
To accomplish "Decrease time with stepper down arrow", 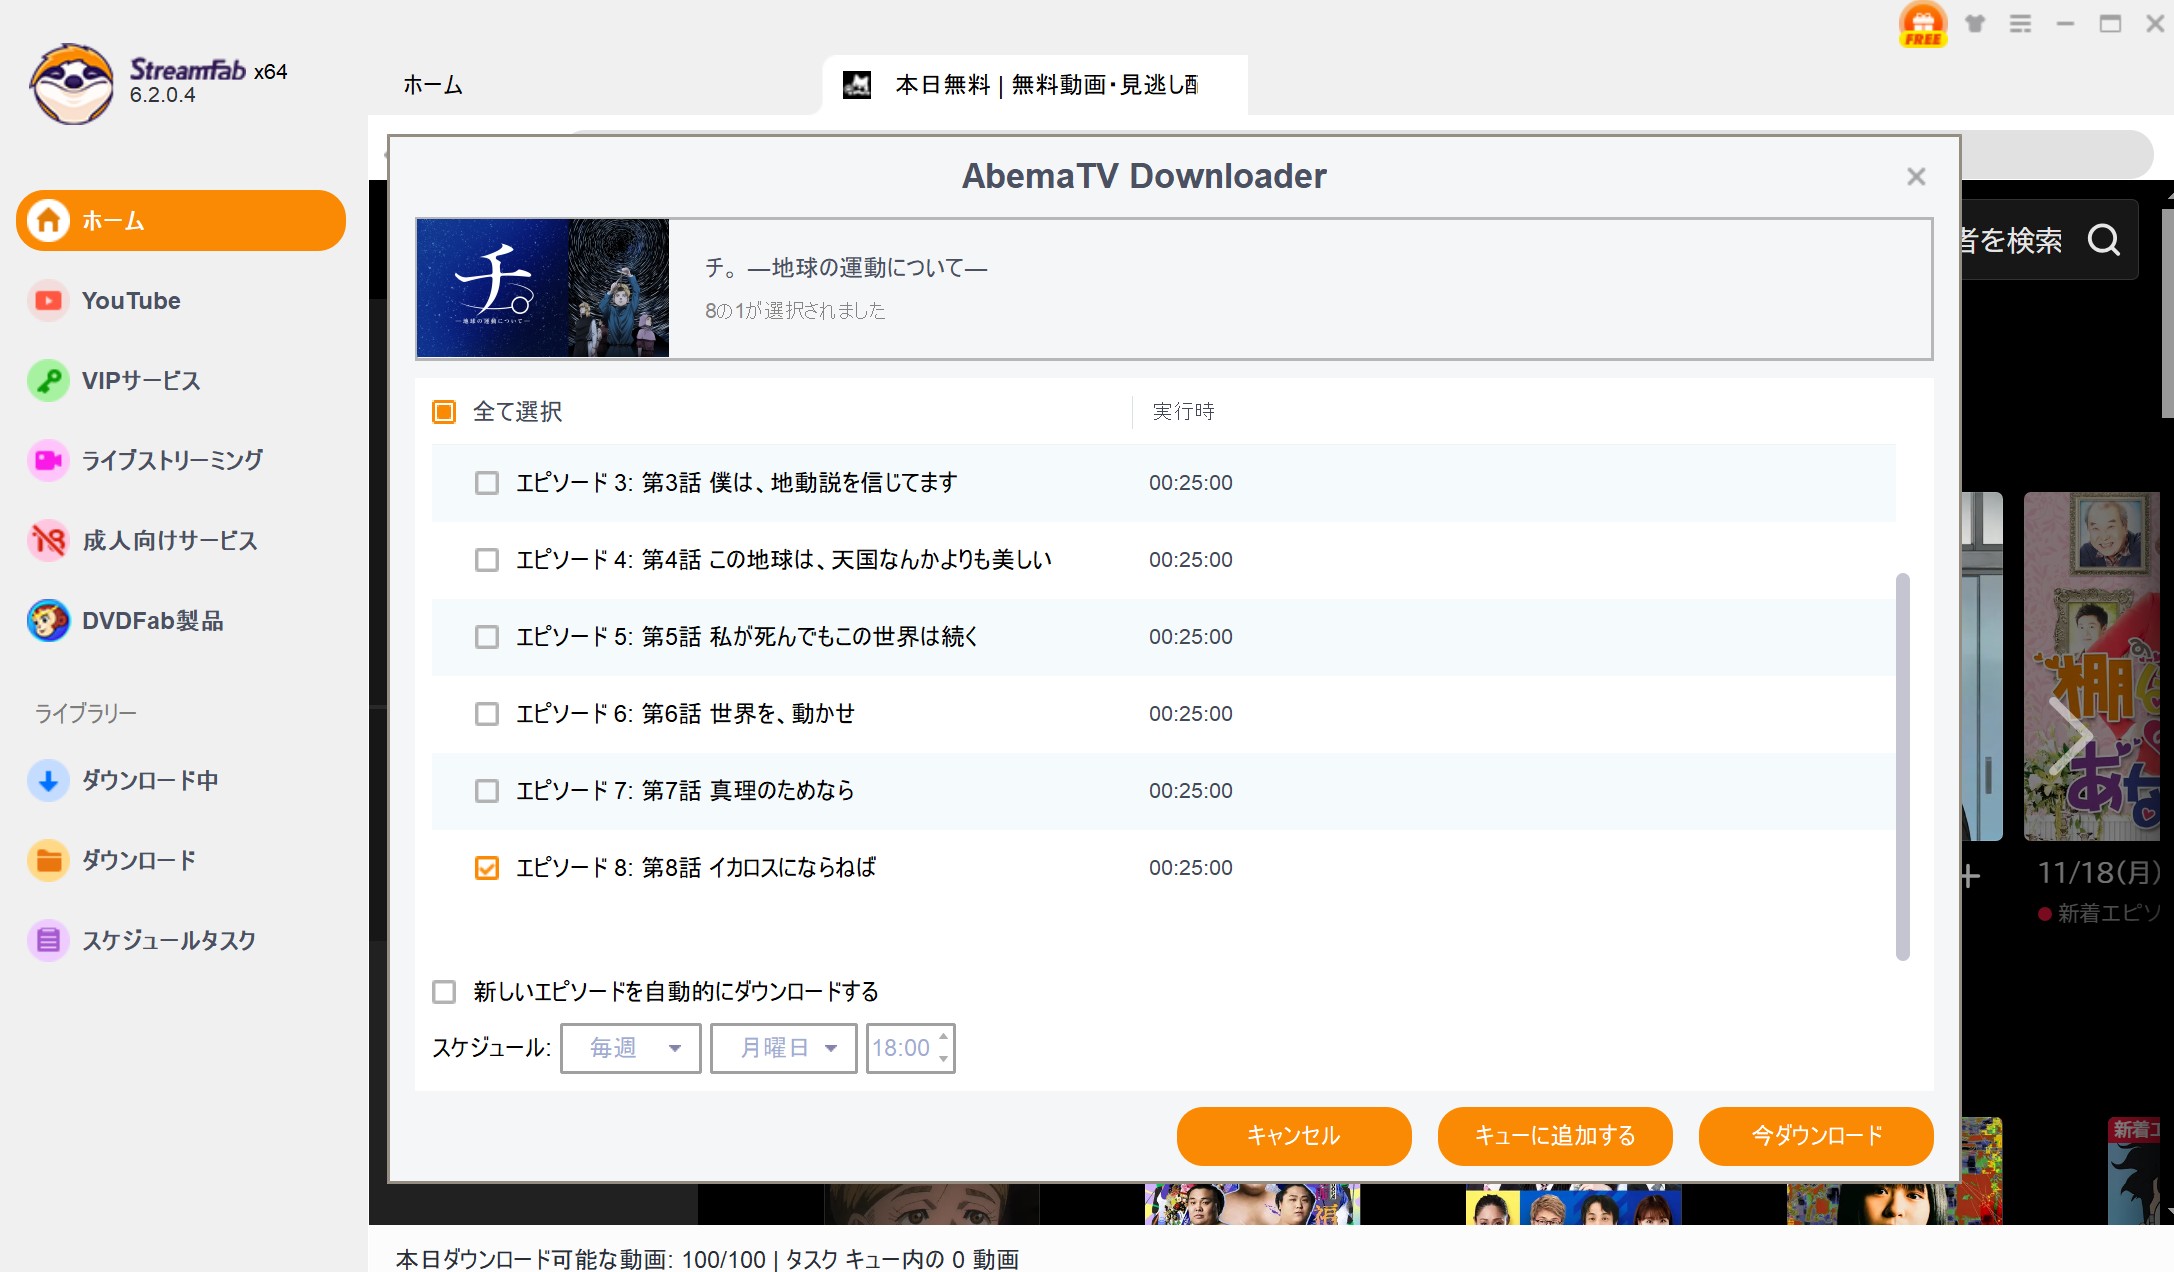I will pos(943,1059).
